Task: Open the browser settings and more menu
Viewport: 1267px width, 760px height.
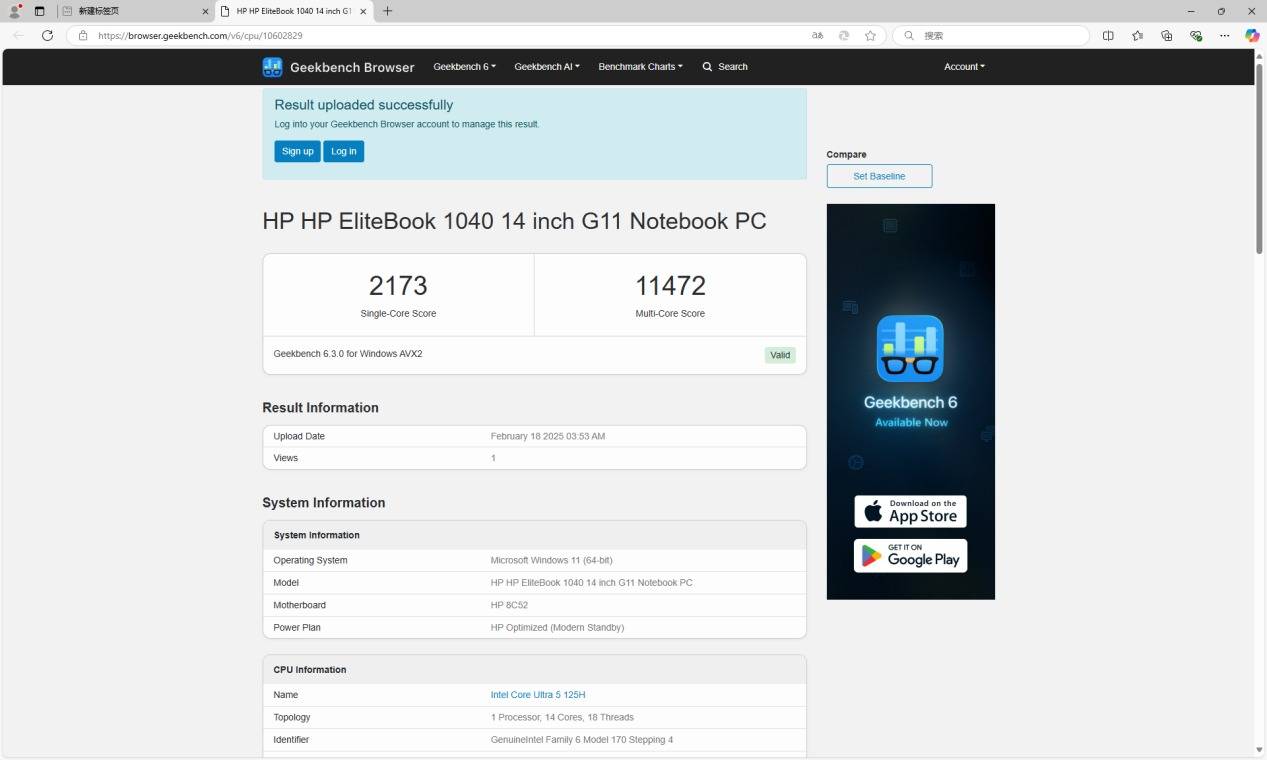Action: 1224,35
